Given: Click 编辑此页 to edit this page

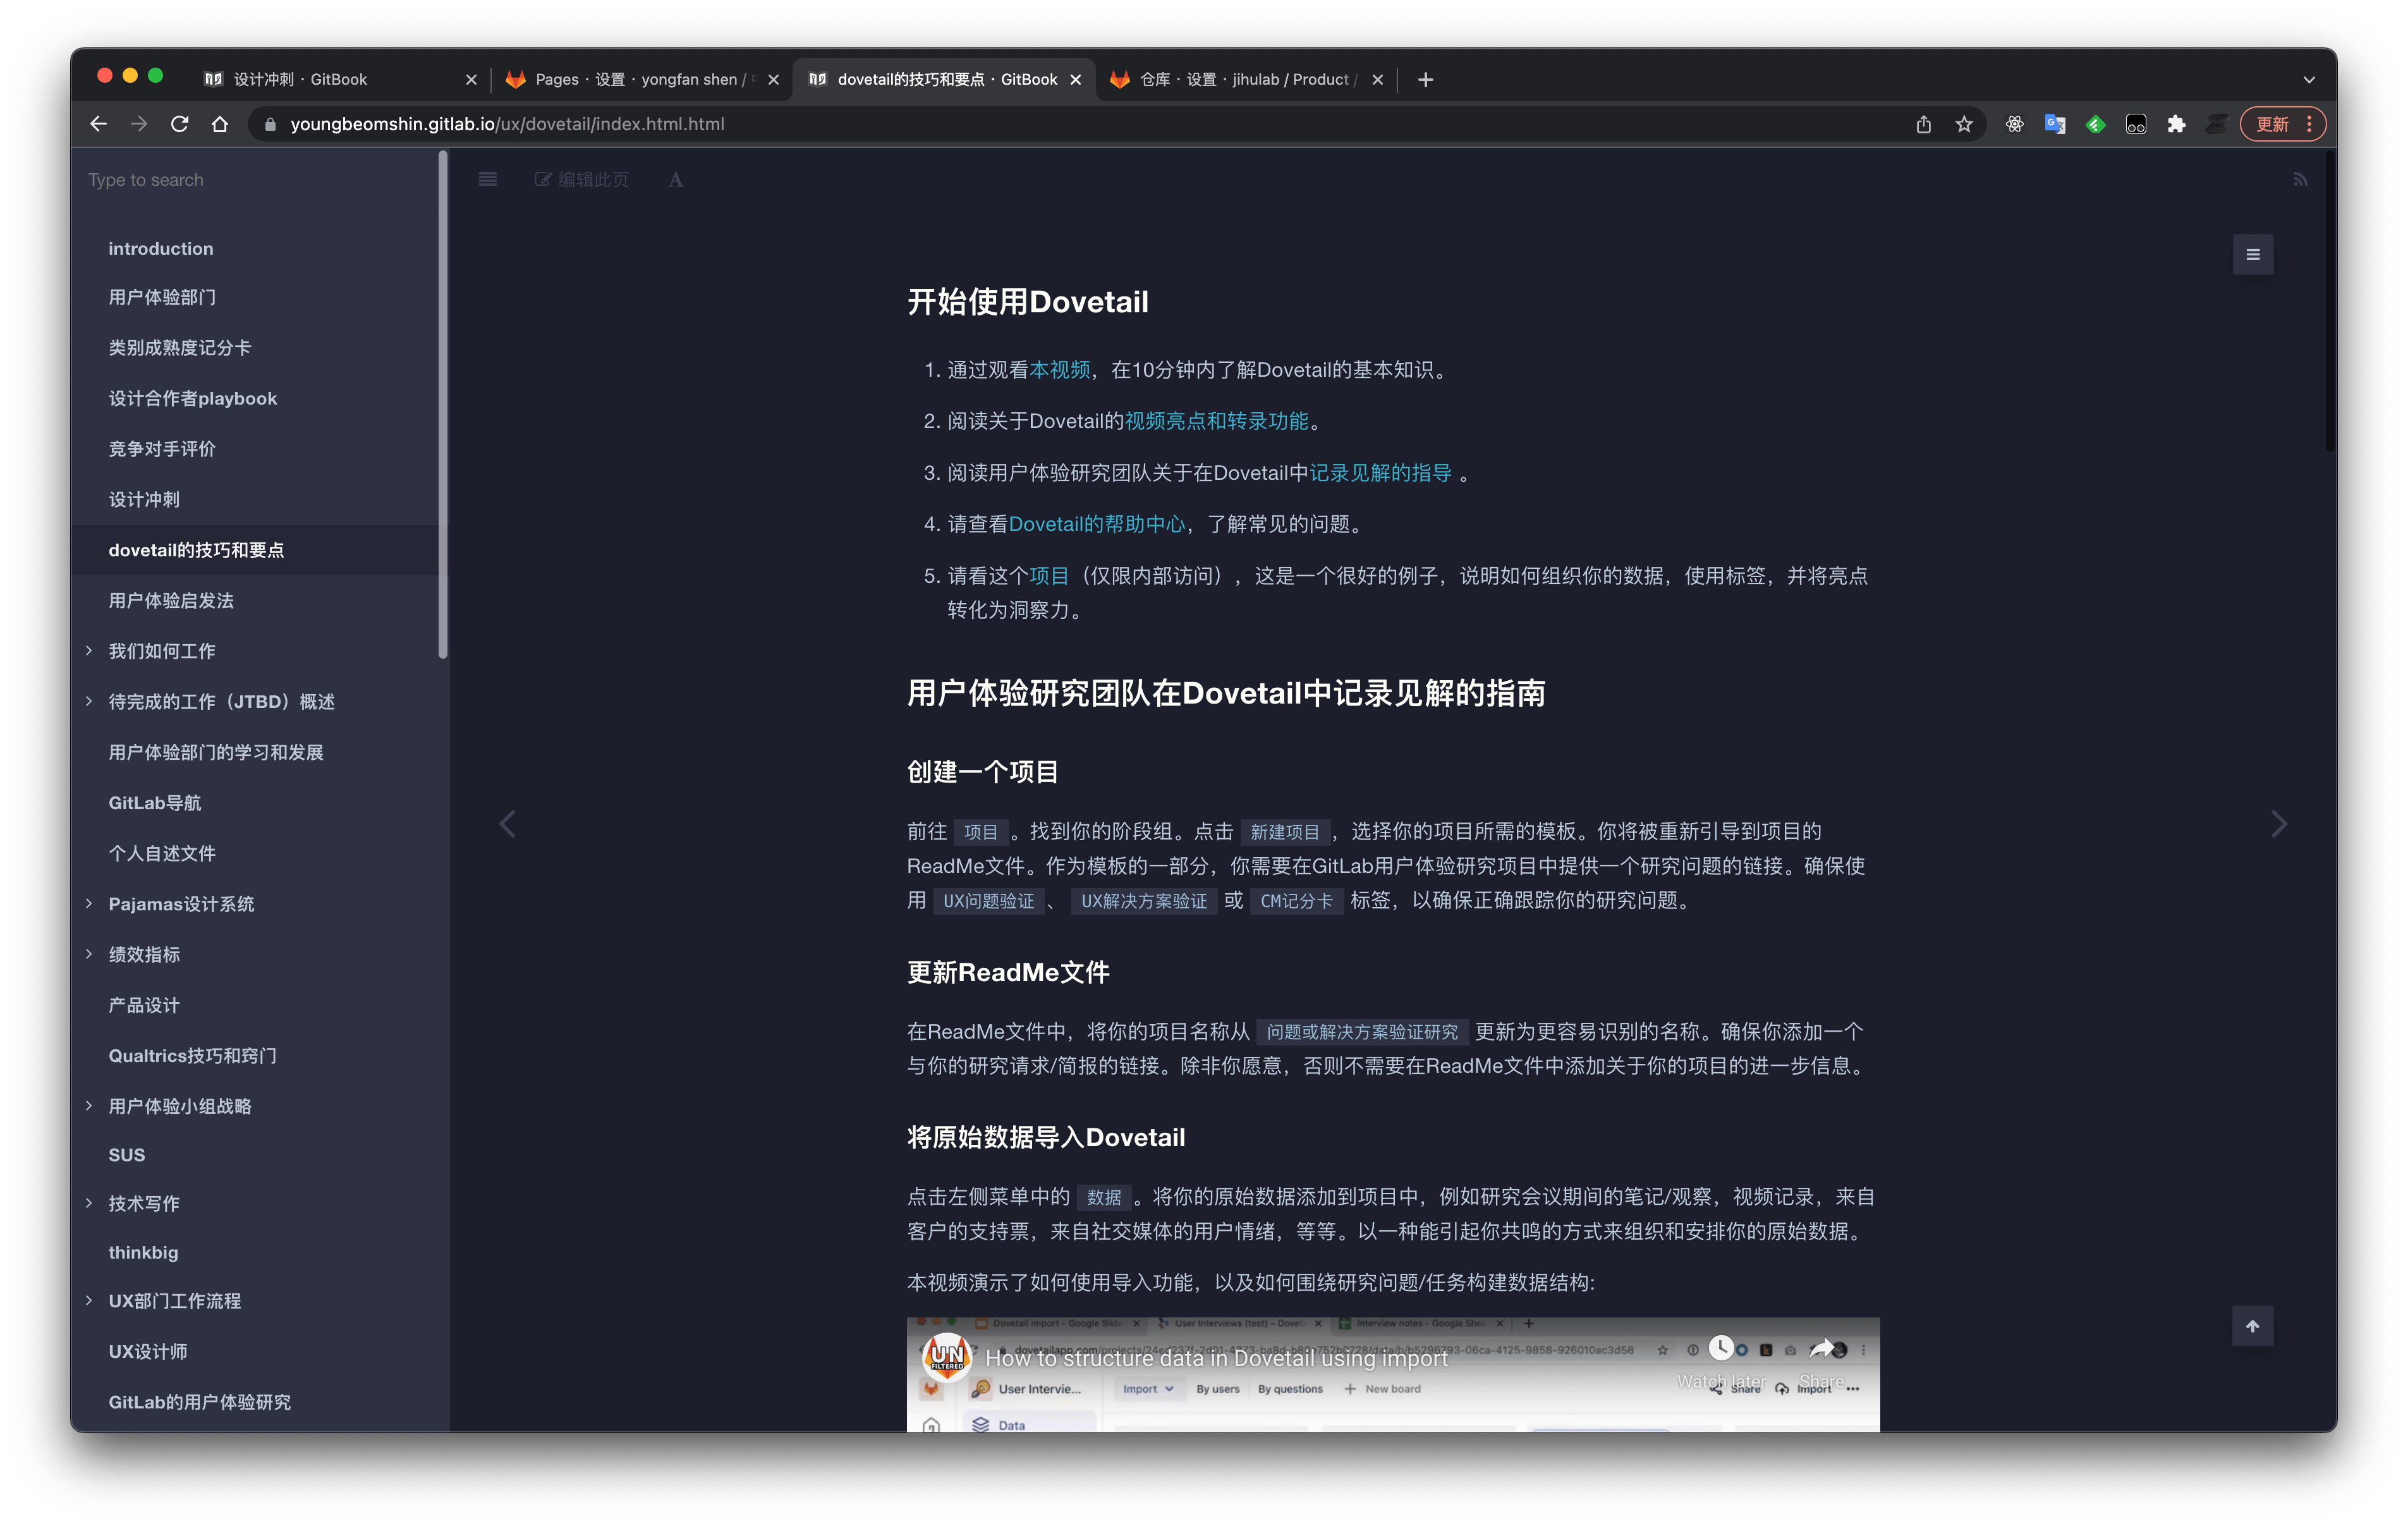Looking at the screenshot, I should [x=582, y=179].
